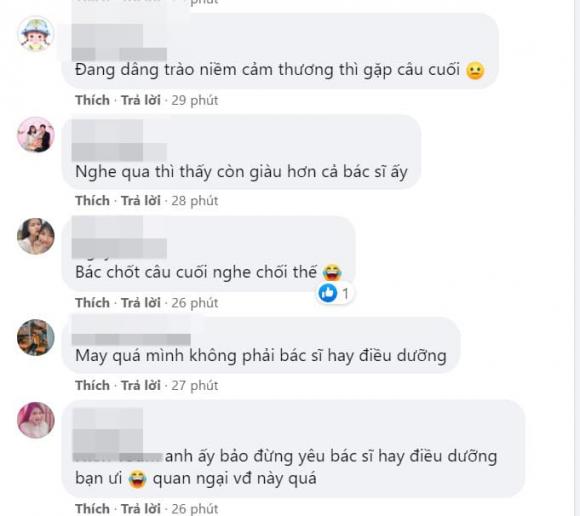Like the 'Nghe qua thì thấy' comment
The height and width of the screenshot is (516, 580).
coord(92,201)
